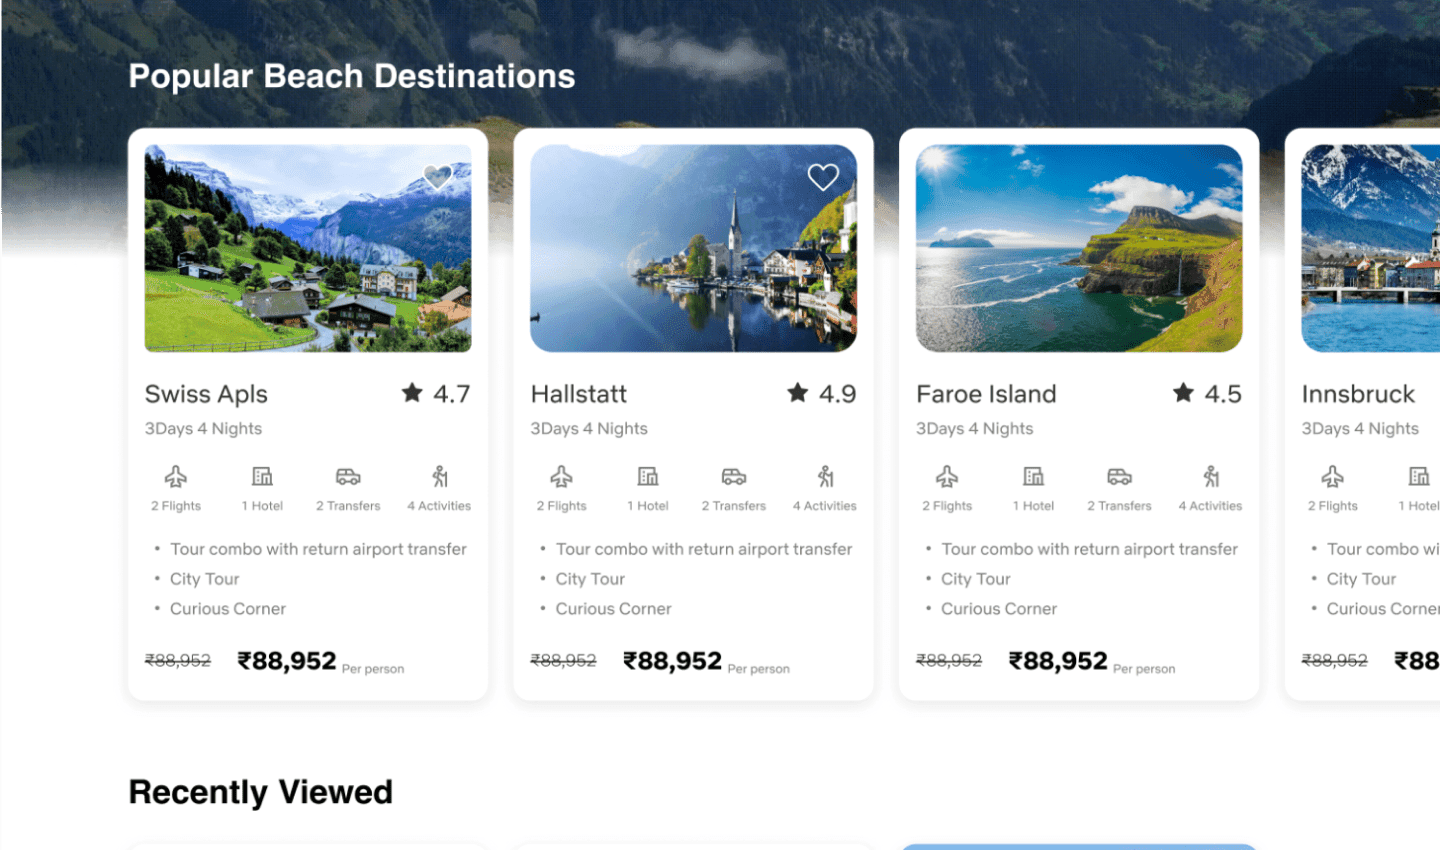1440x850 pixels.
Task: Click the Innsbruck destination title
Action: pos(1358,394)
